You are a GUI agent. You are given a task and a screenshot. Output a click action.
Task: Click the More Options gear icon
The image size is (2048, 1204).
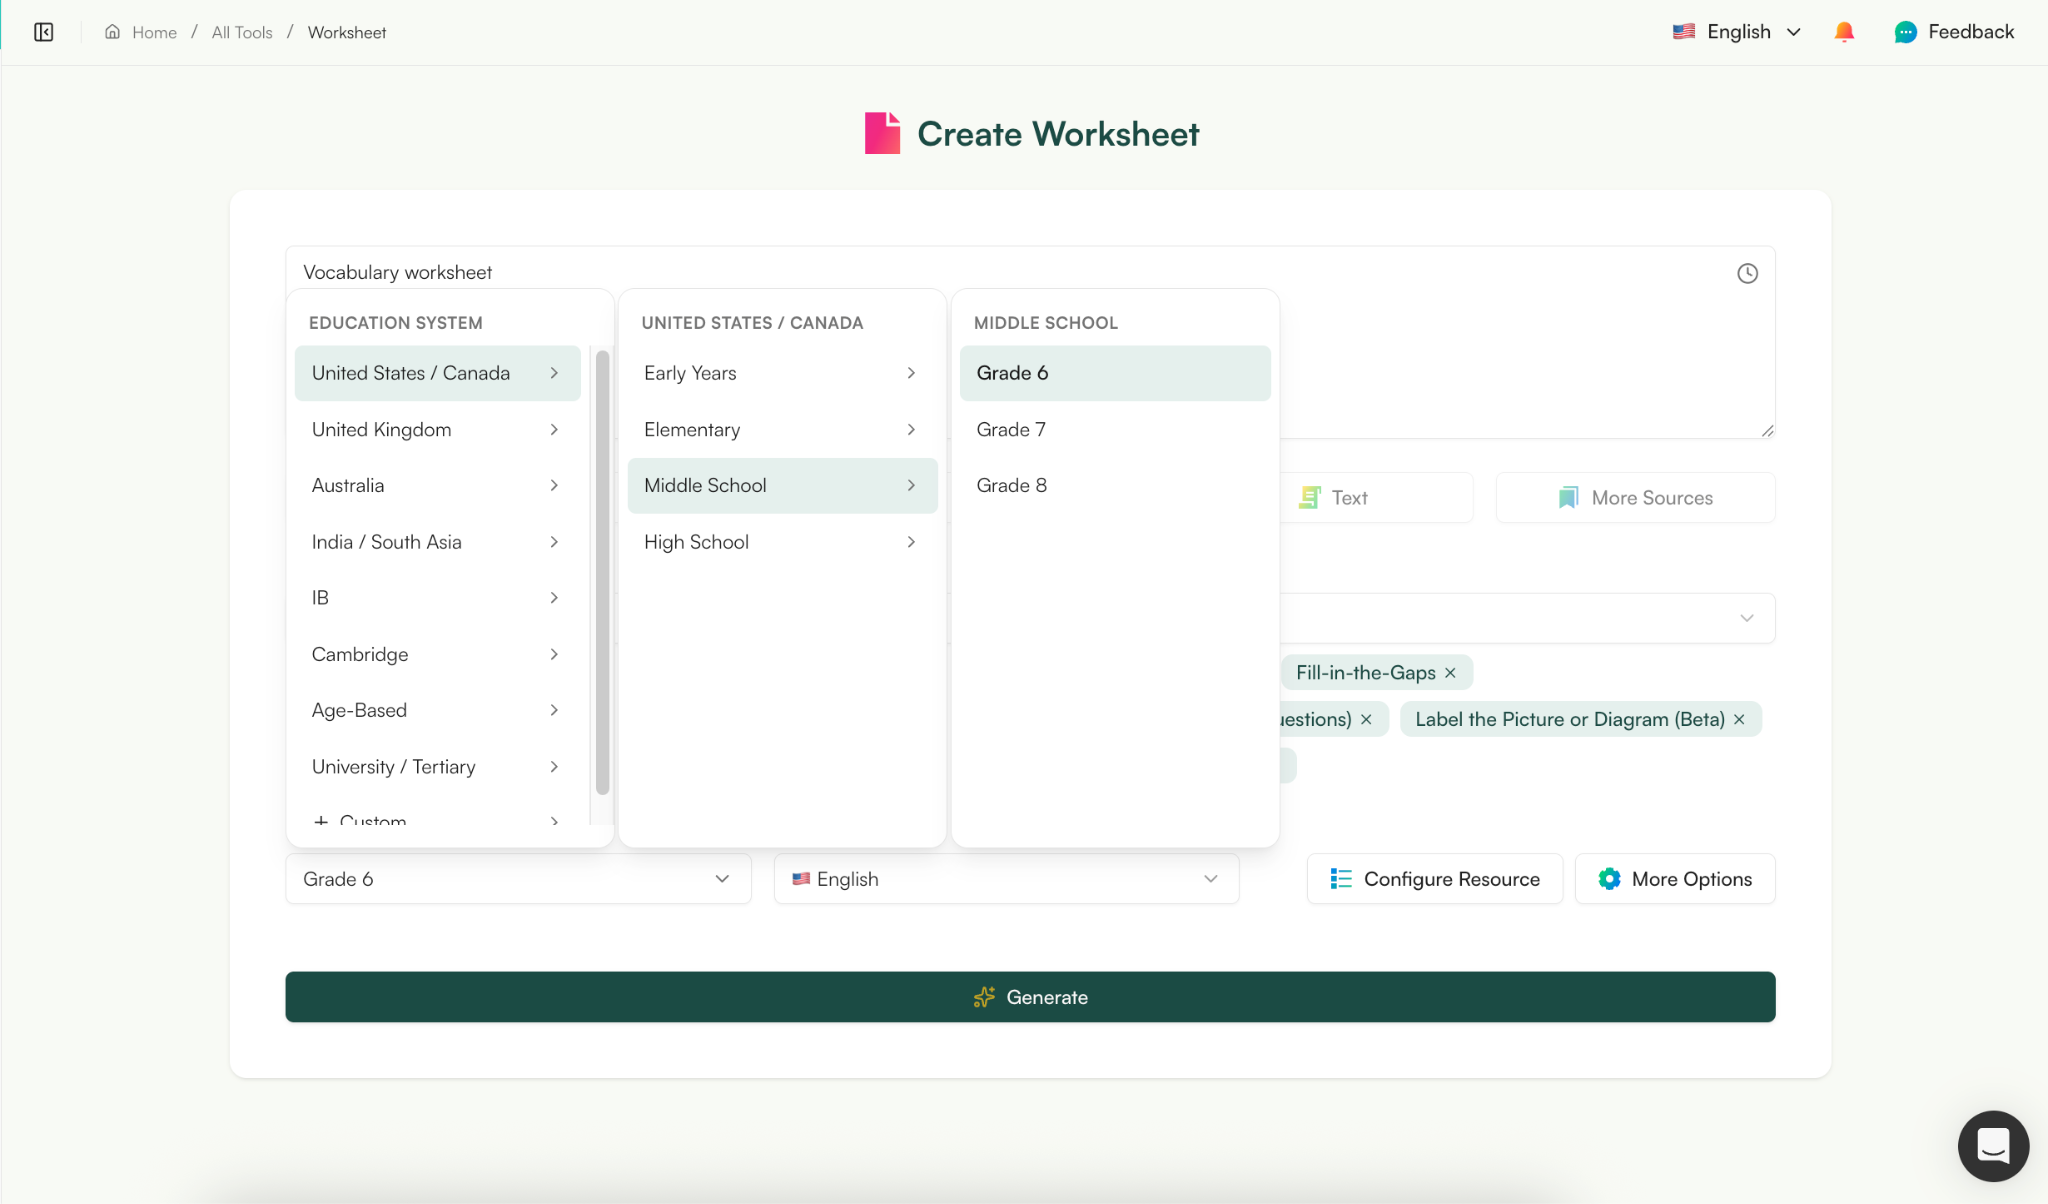[x=1609, y=878]
